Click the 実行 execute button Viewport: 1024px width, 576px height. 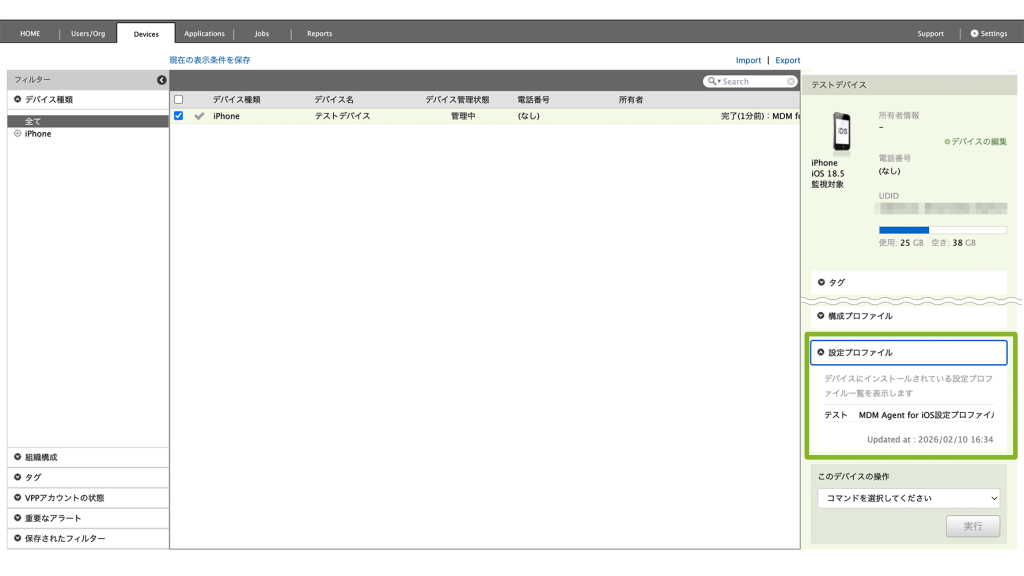click(x=972, y=526)
